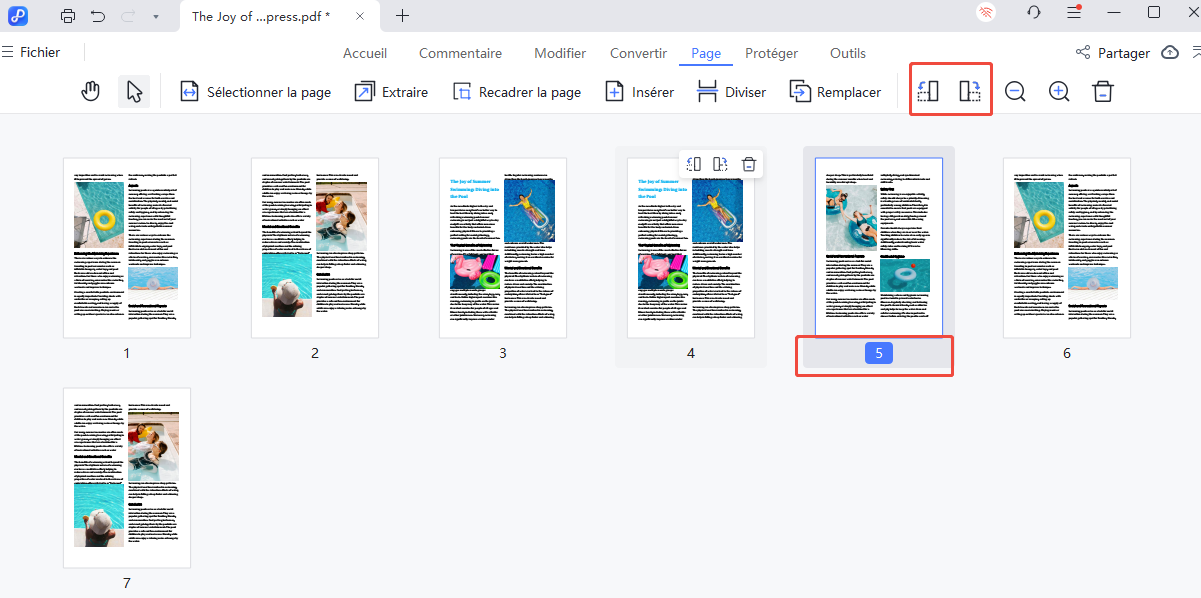Select the hand pan tool
Viewport: 1201px width, 598px height.
click(90, 91)
